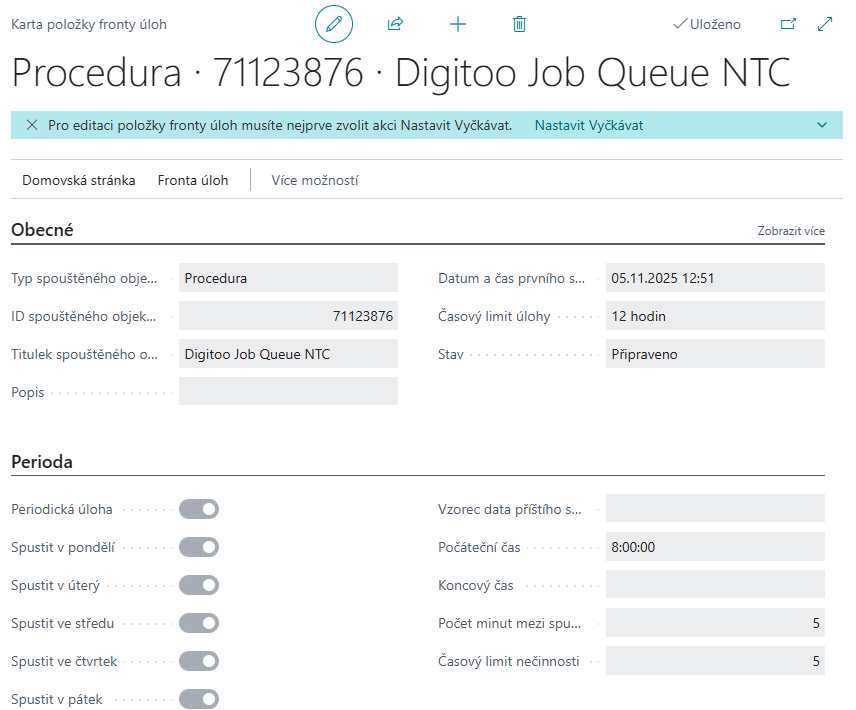Click ID spouštěného objektu field 71123876
This screenshot has width=856, height=710.
288,316
